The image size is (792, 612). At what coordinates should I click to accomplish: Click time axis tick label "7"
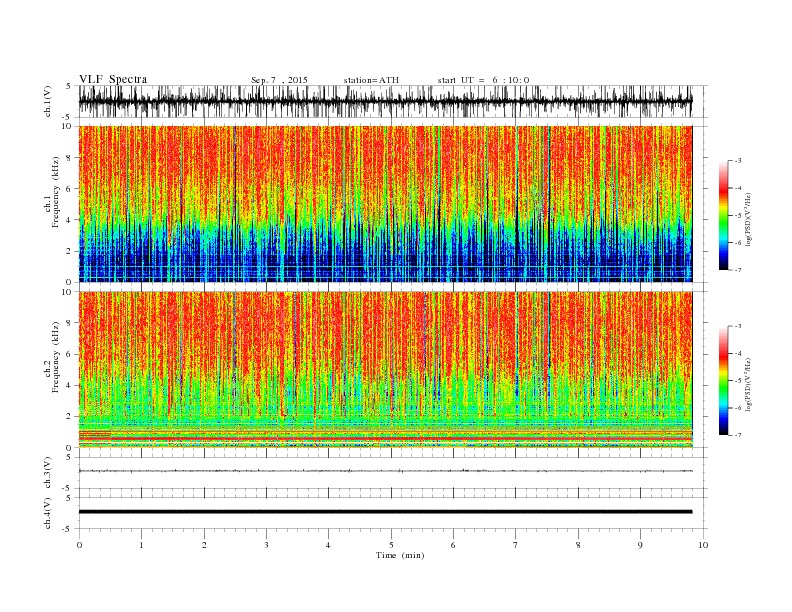(x=515, y=545)
